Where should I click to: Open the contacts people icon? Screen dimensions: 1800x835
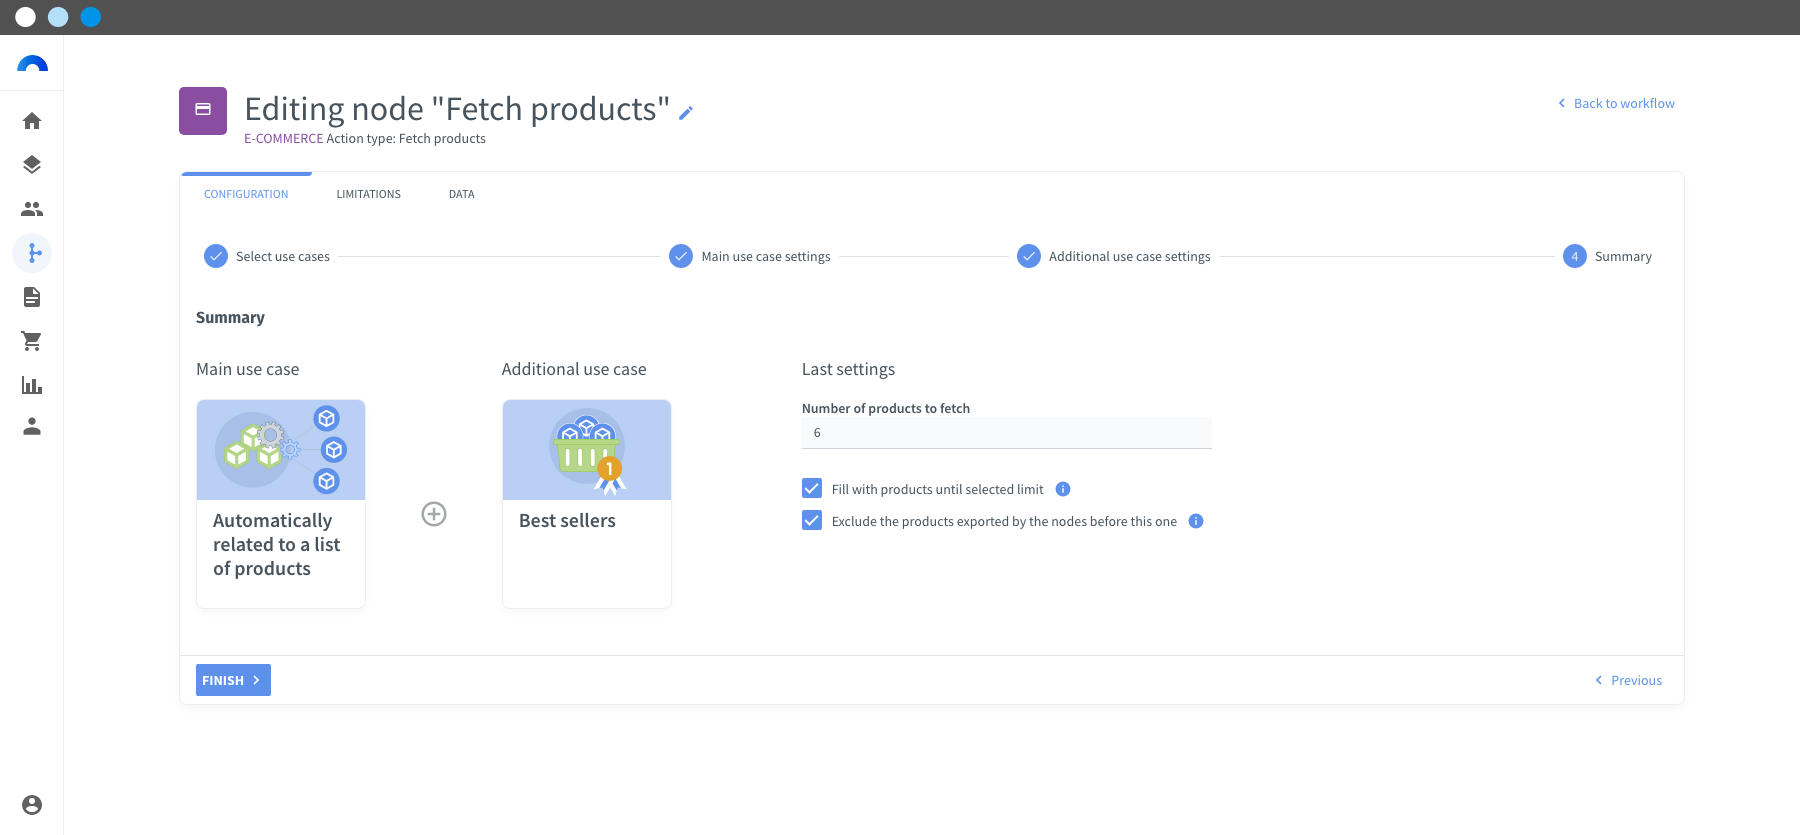point(32,209)
